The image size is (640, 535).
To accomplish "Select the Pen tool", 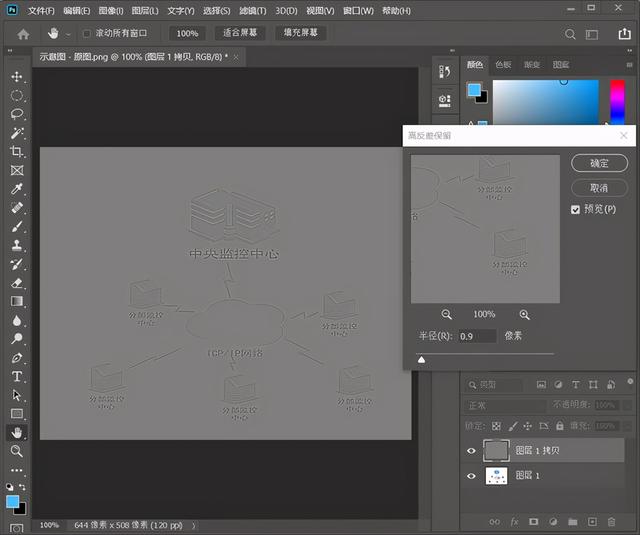I will (x=17, y=357).
